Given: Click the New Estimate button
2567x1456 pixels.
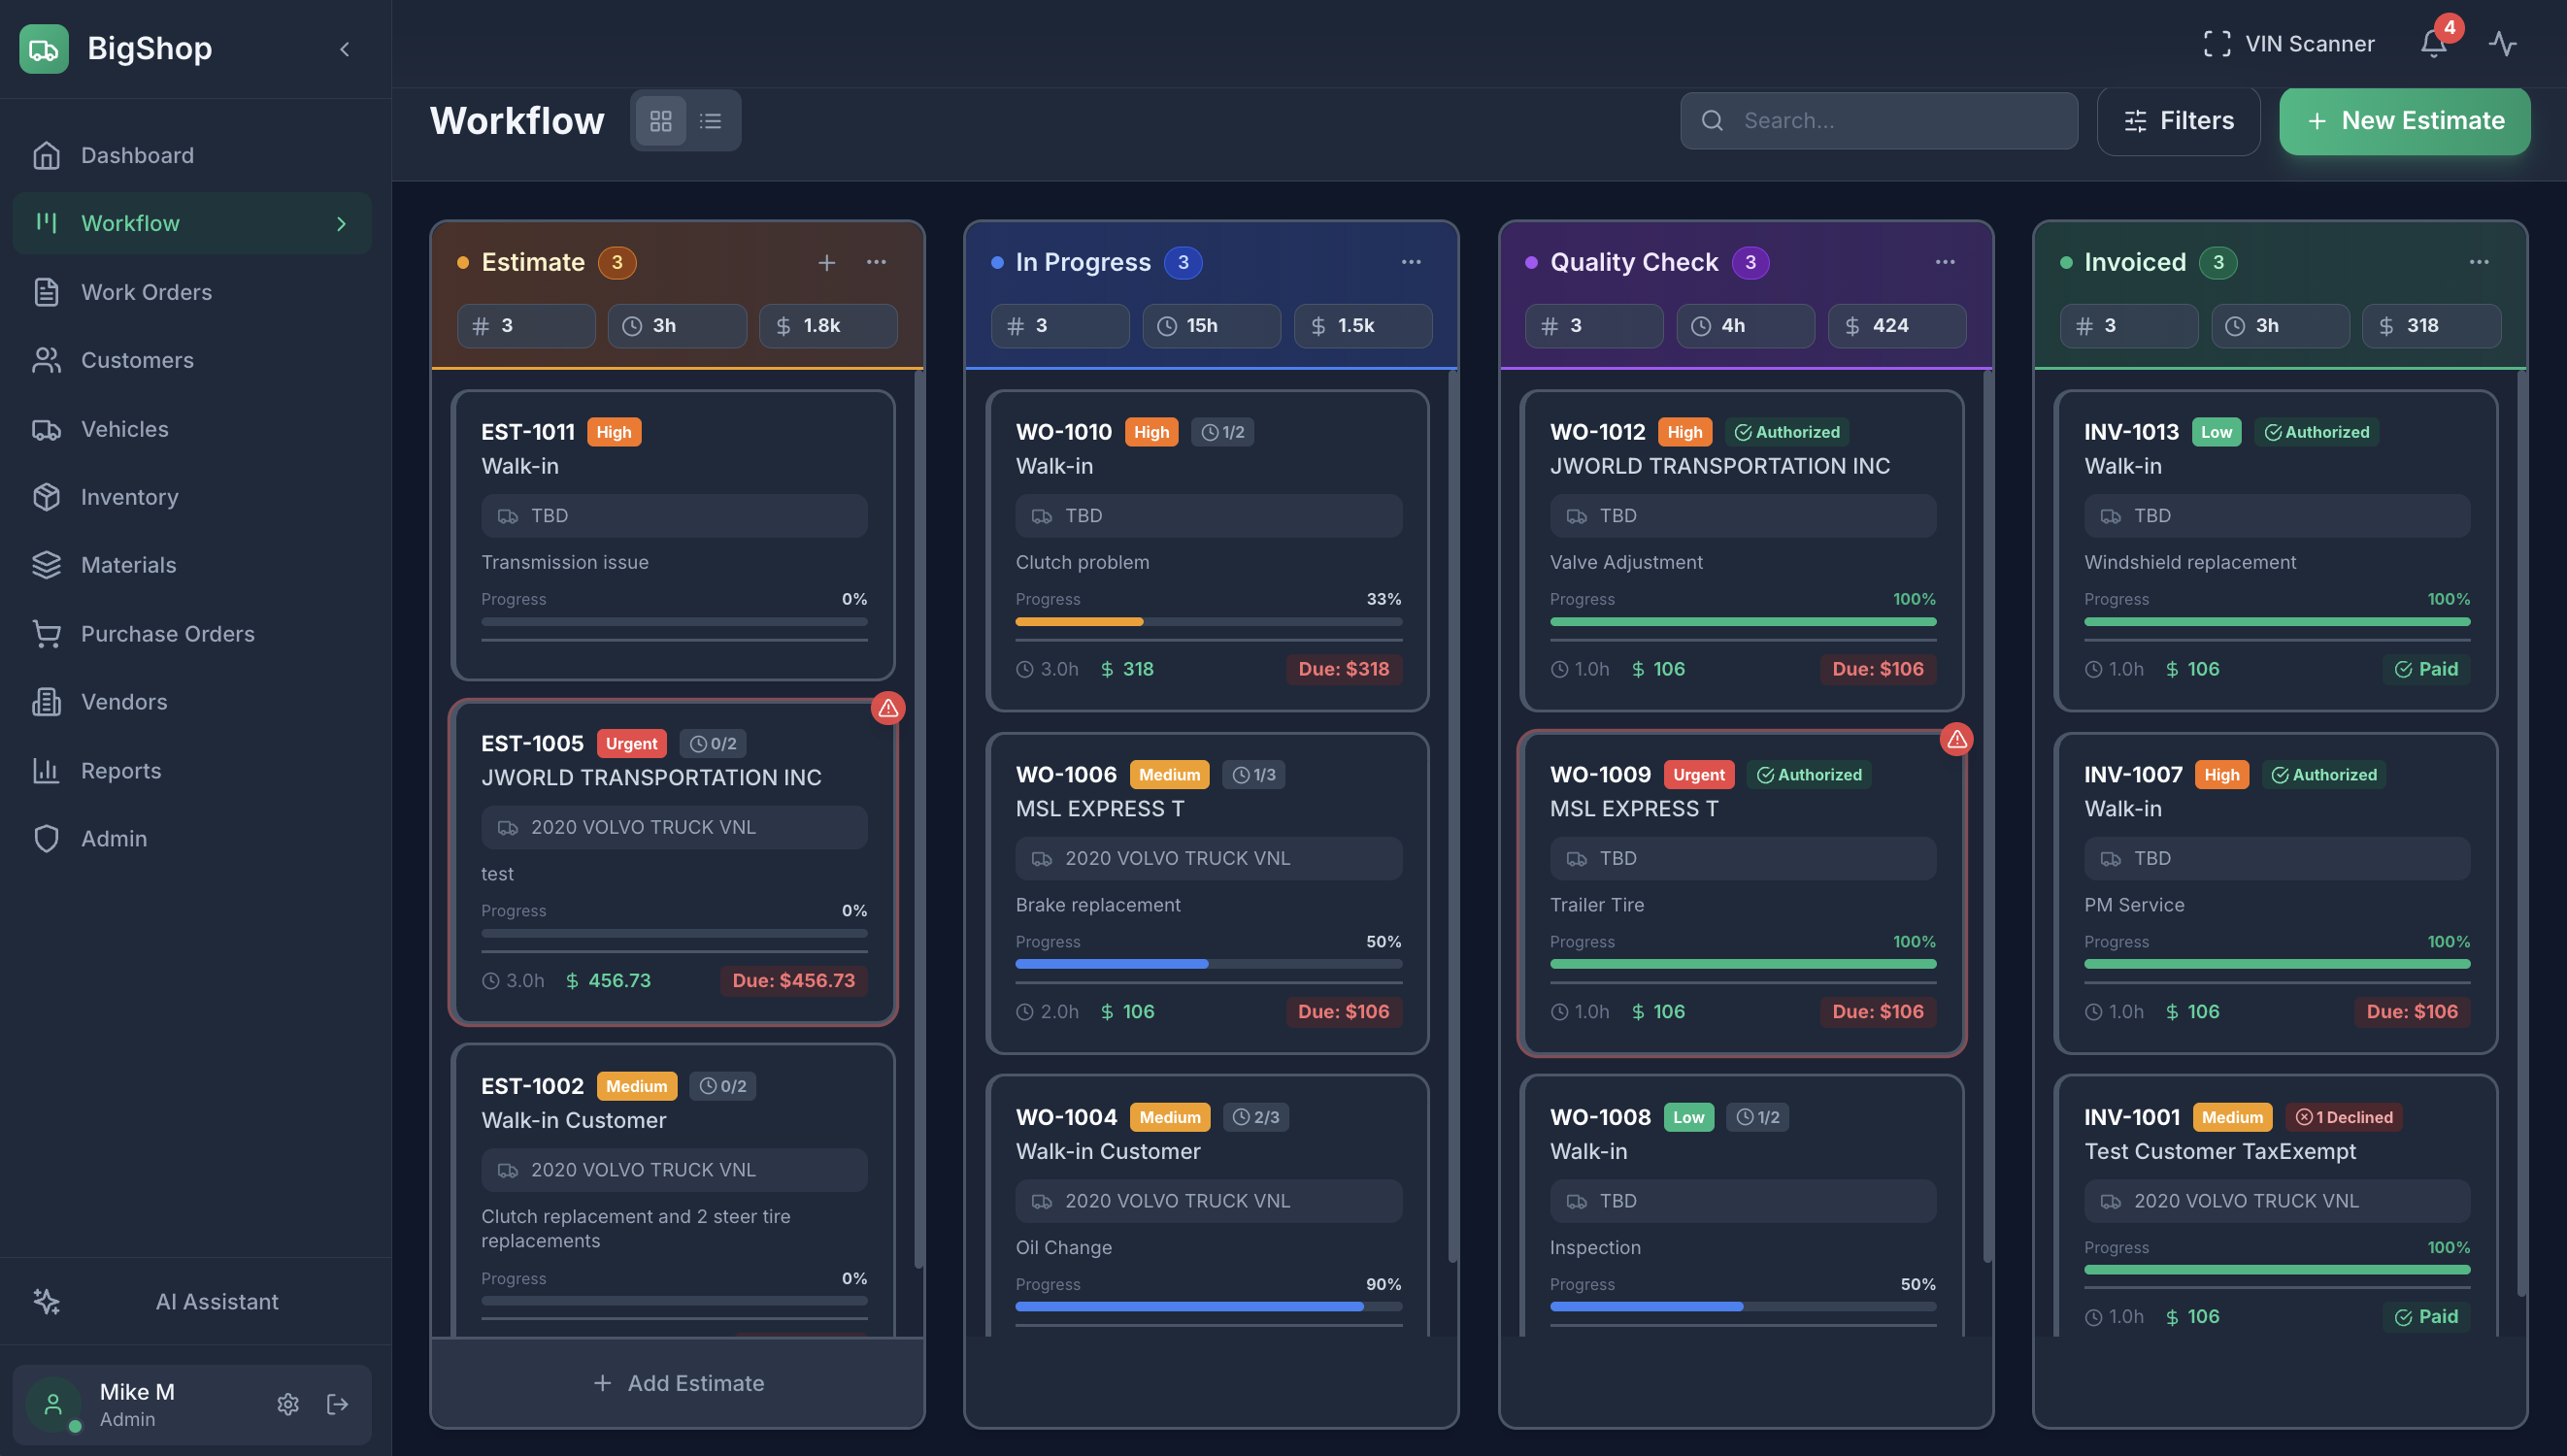Looking at the screenshot, I should [x=2404, y=120].
